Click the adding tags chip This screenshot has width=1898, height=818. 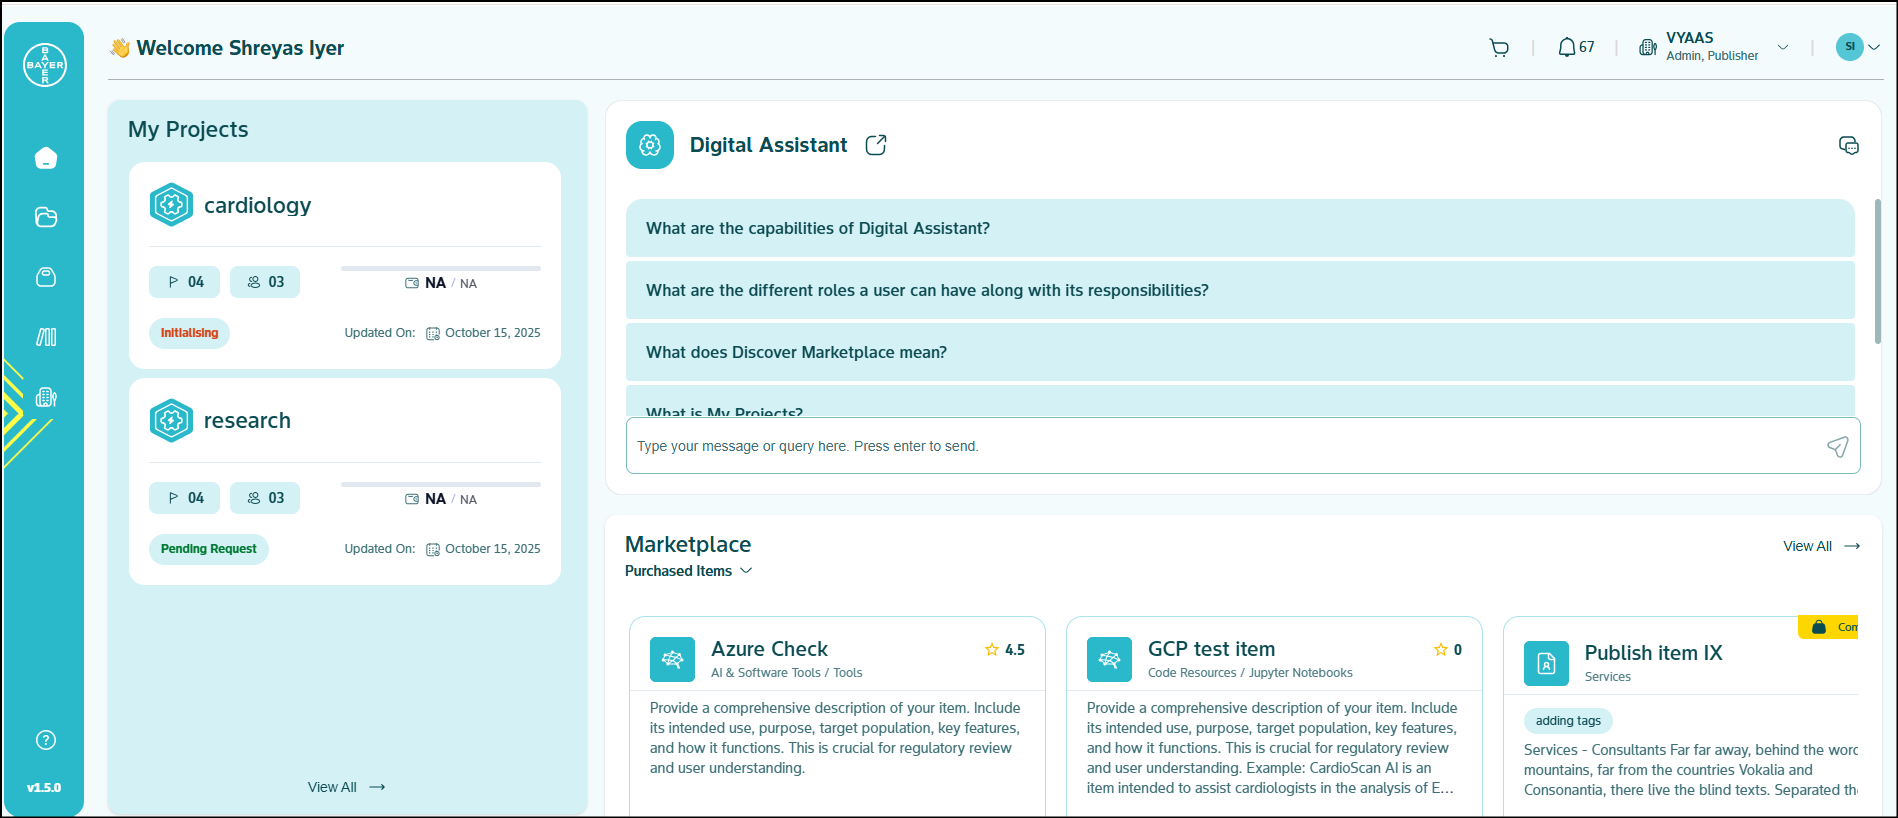pyautogui.click(x=1568, y=721)
